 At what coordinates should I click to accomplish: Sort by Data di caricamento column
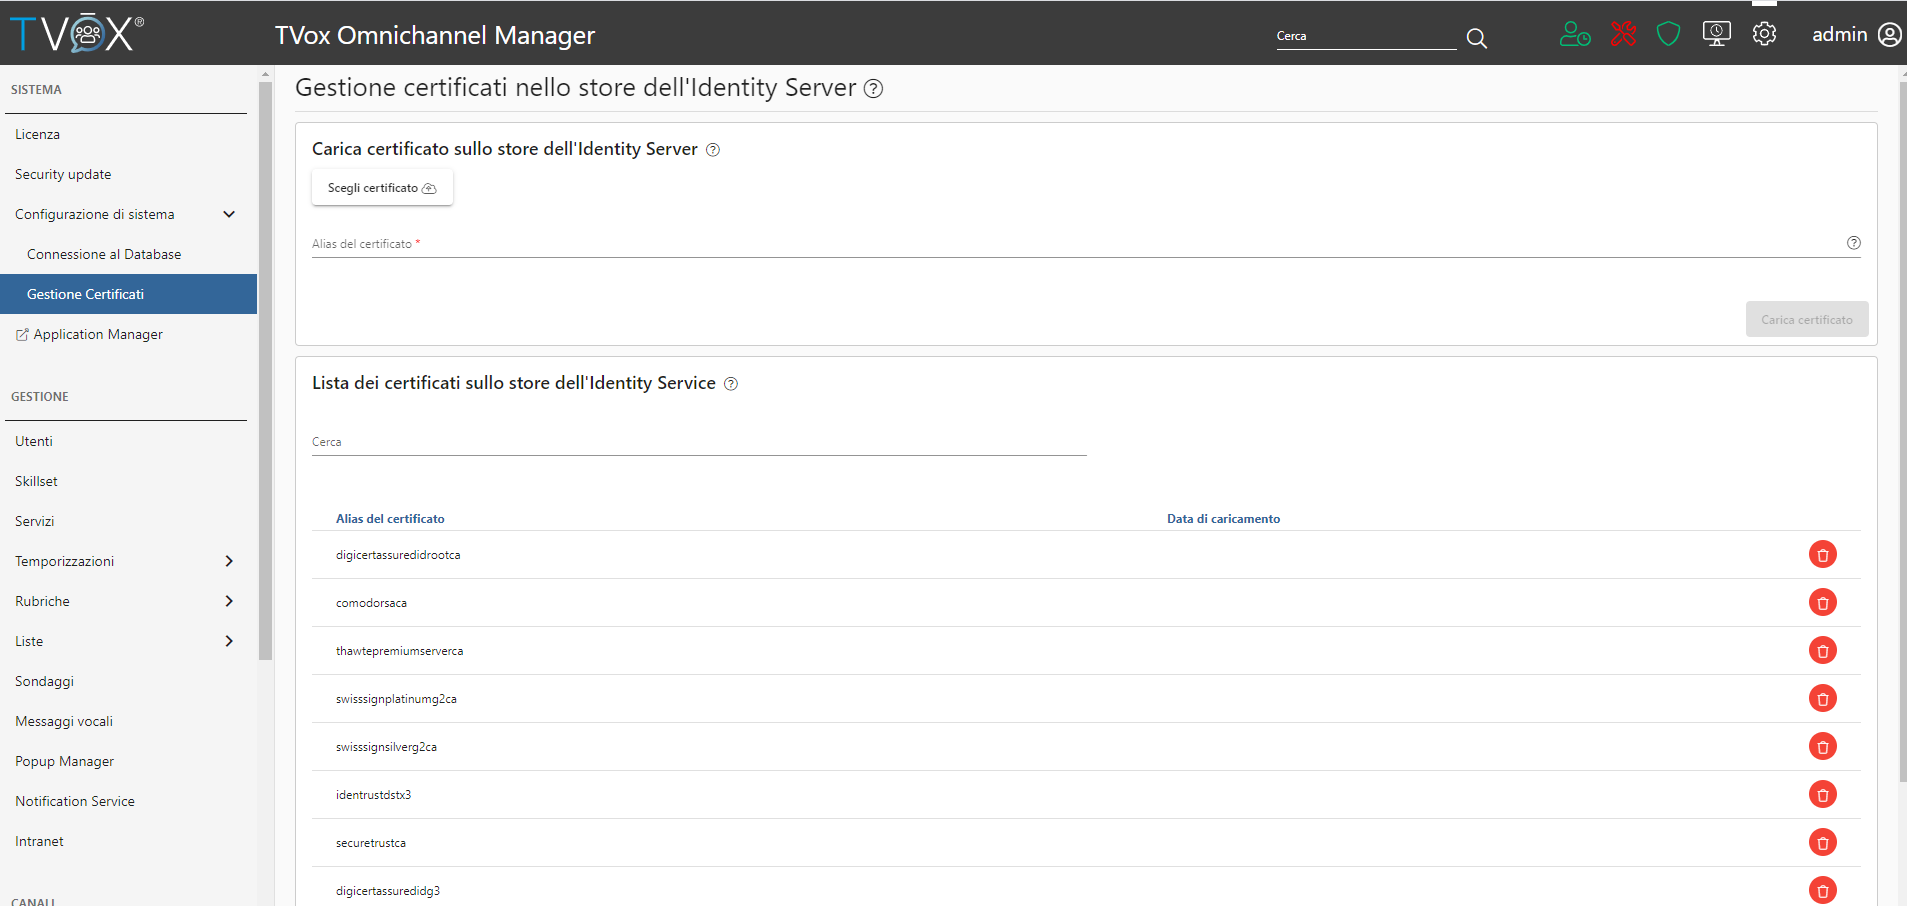(1223, 519)
